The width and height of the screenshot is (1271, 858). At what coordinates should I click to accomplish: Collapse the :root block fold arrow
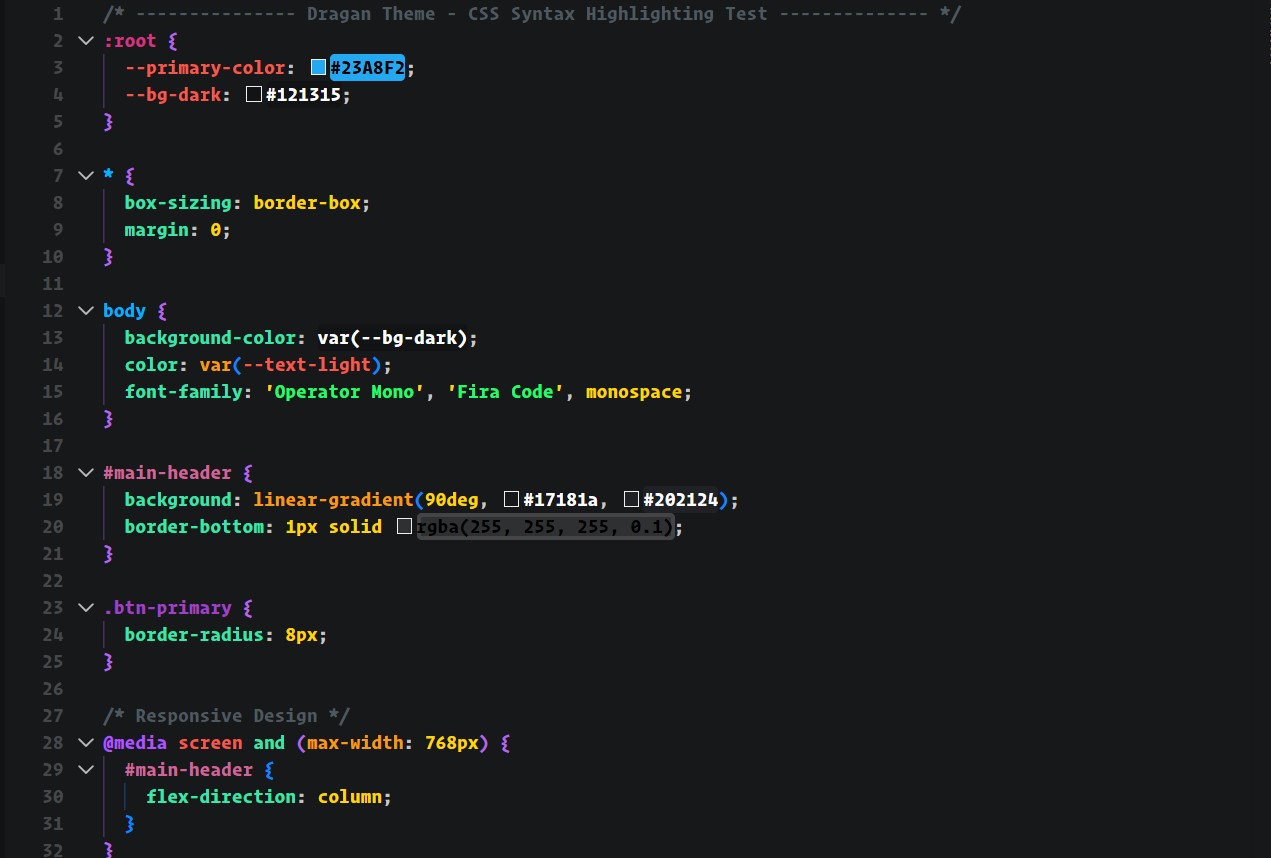tap(85, 41)
